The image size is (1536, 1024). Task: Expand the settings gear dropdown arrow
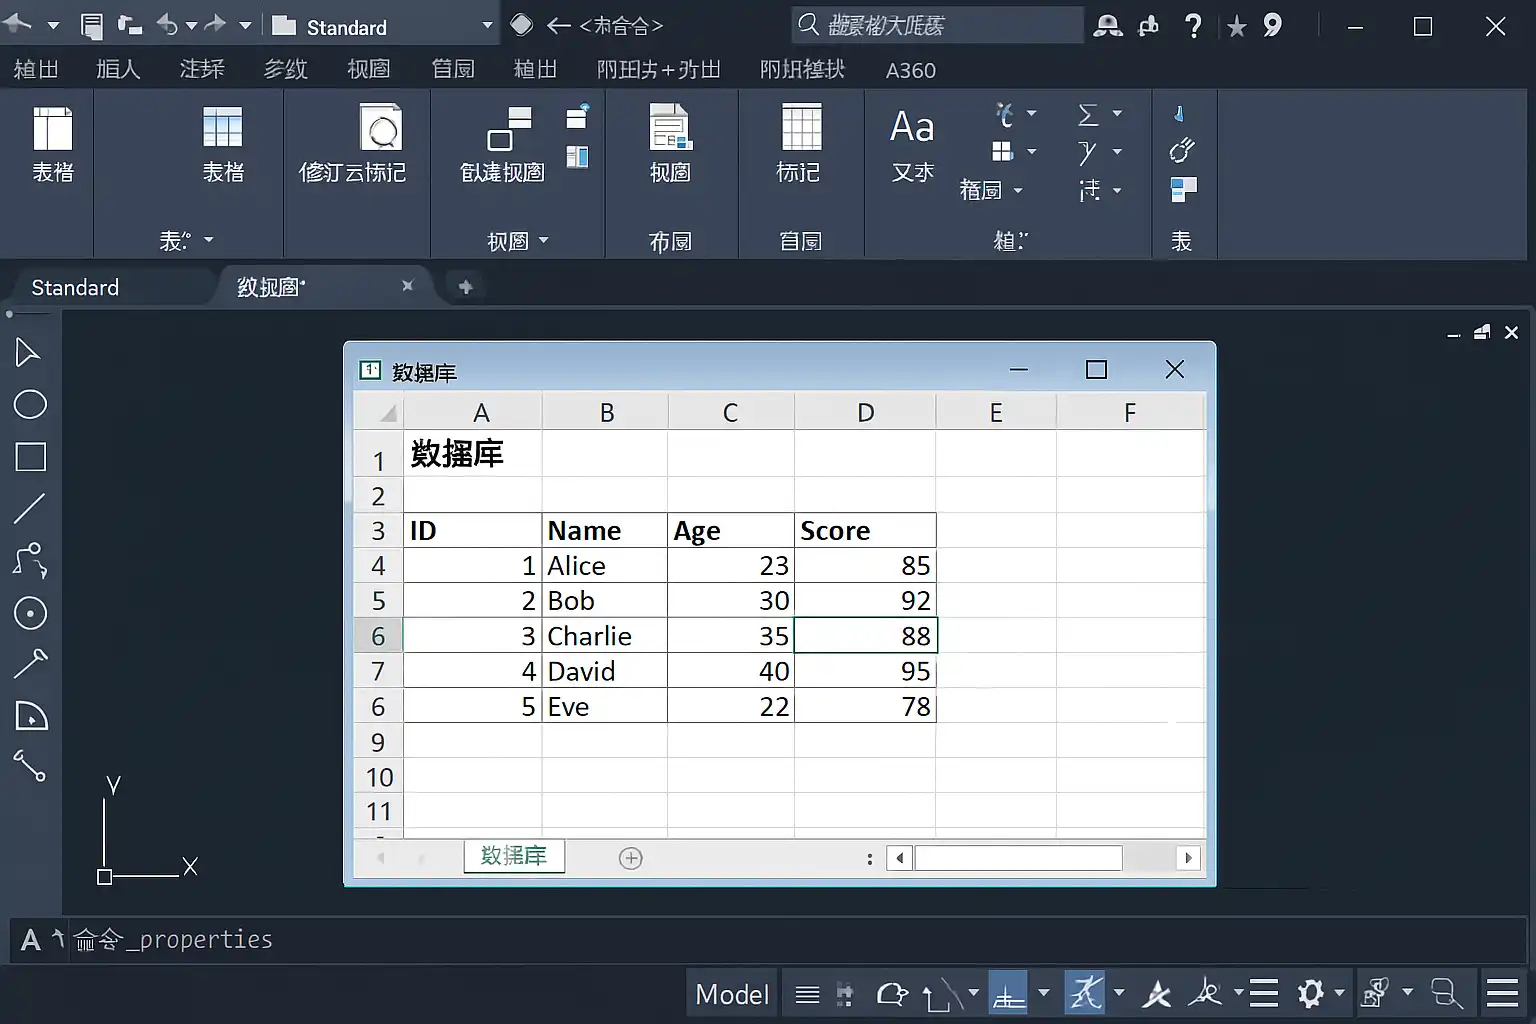click(1339, 993)
